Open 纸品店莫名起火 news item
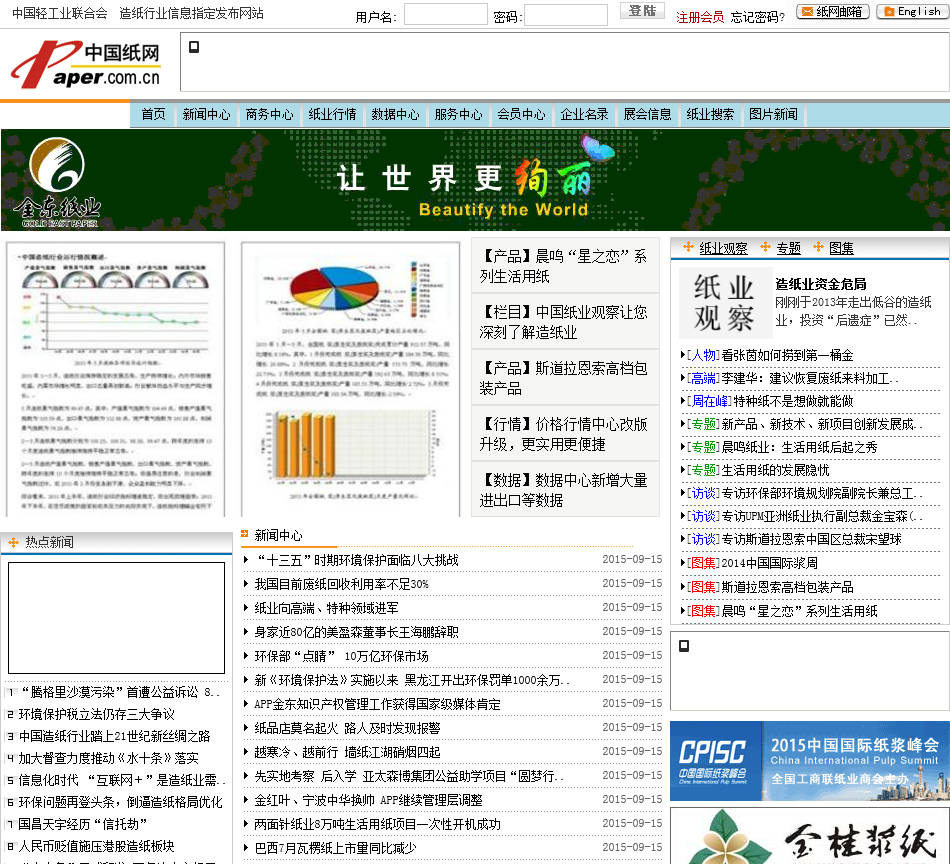Screen dimensions: 950x864 [347, 728]
